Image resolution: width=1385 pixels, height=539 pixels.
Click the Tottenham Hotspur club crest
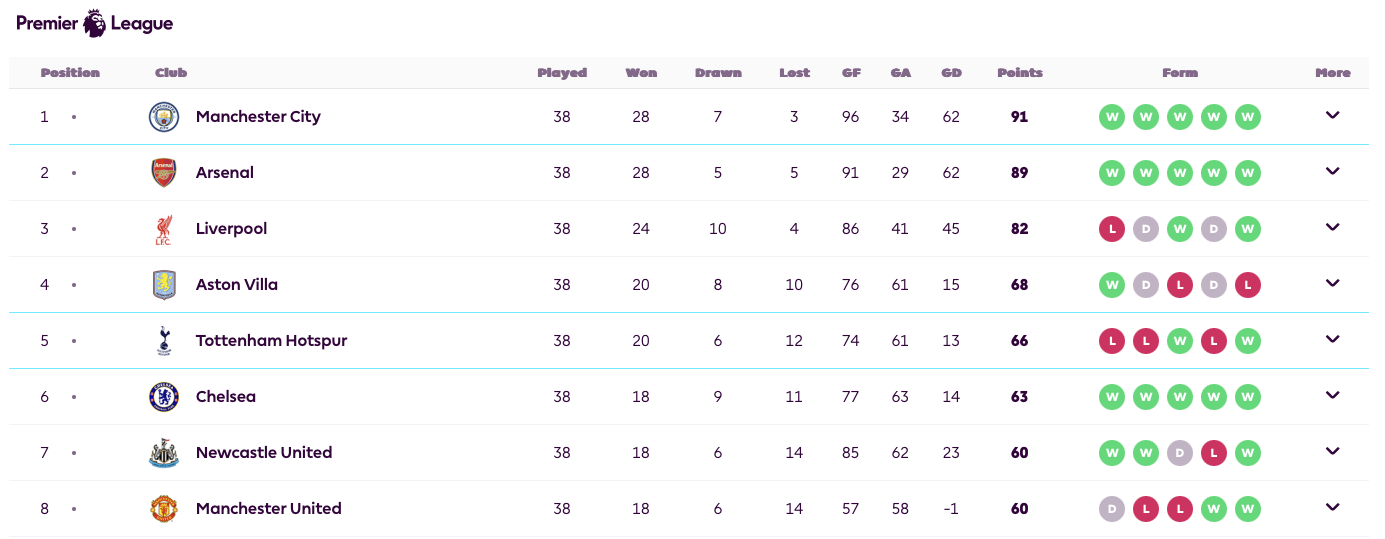(x=163, y=341)
